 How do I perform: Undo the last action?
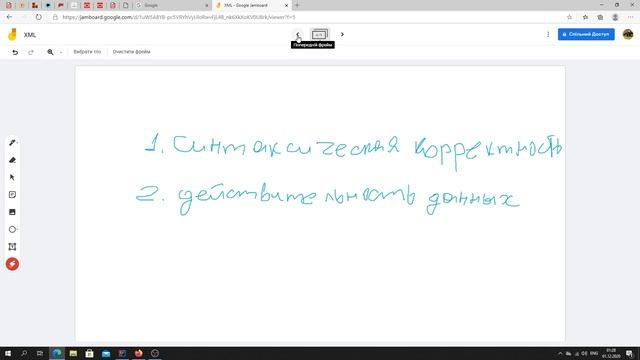point(15,52)
